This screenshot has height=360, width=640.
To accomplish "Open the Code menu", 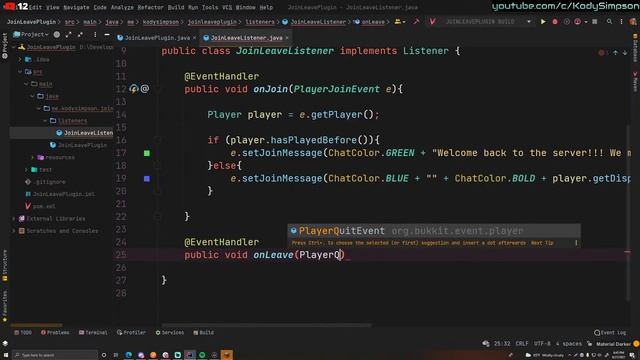I will [x=100, y=7].
